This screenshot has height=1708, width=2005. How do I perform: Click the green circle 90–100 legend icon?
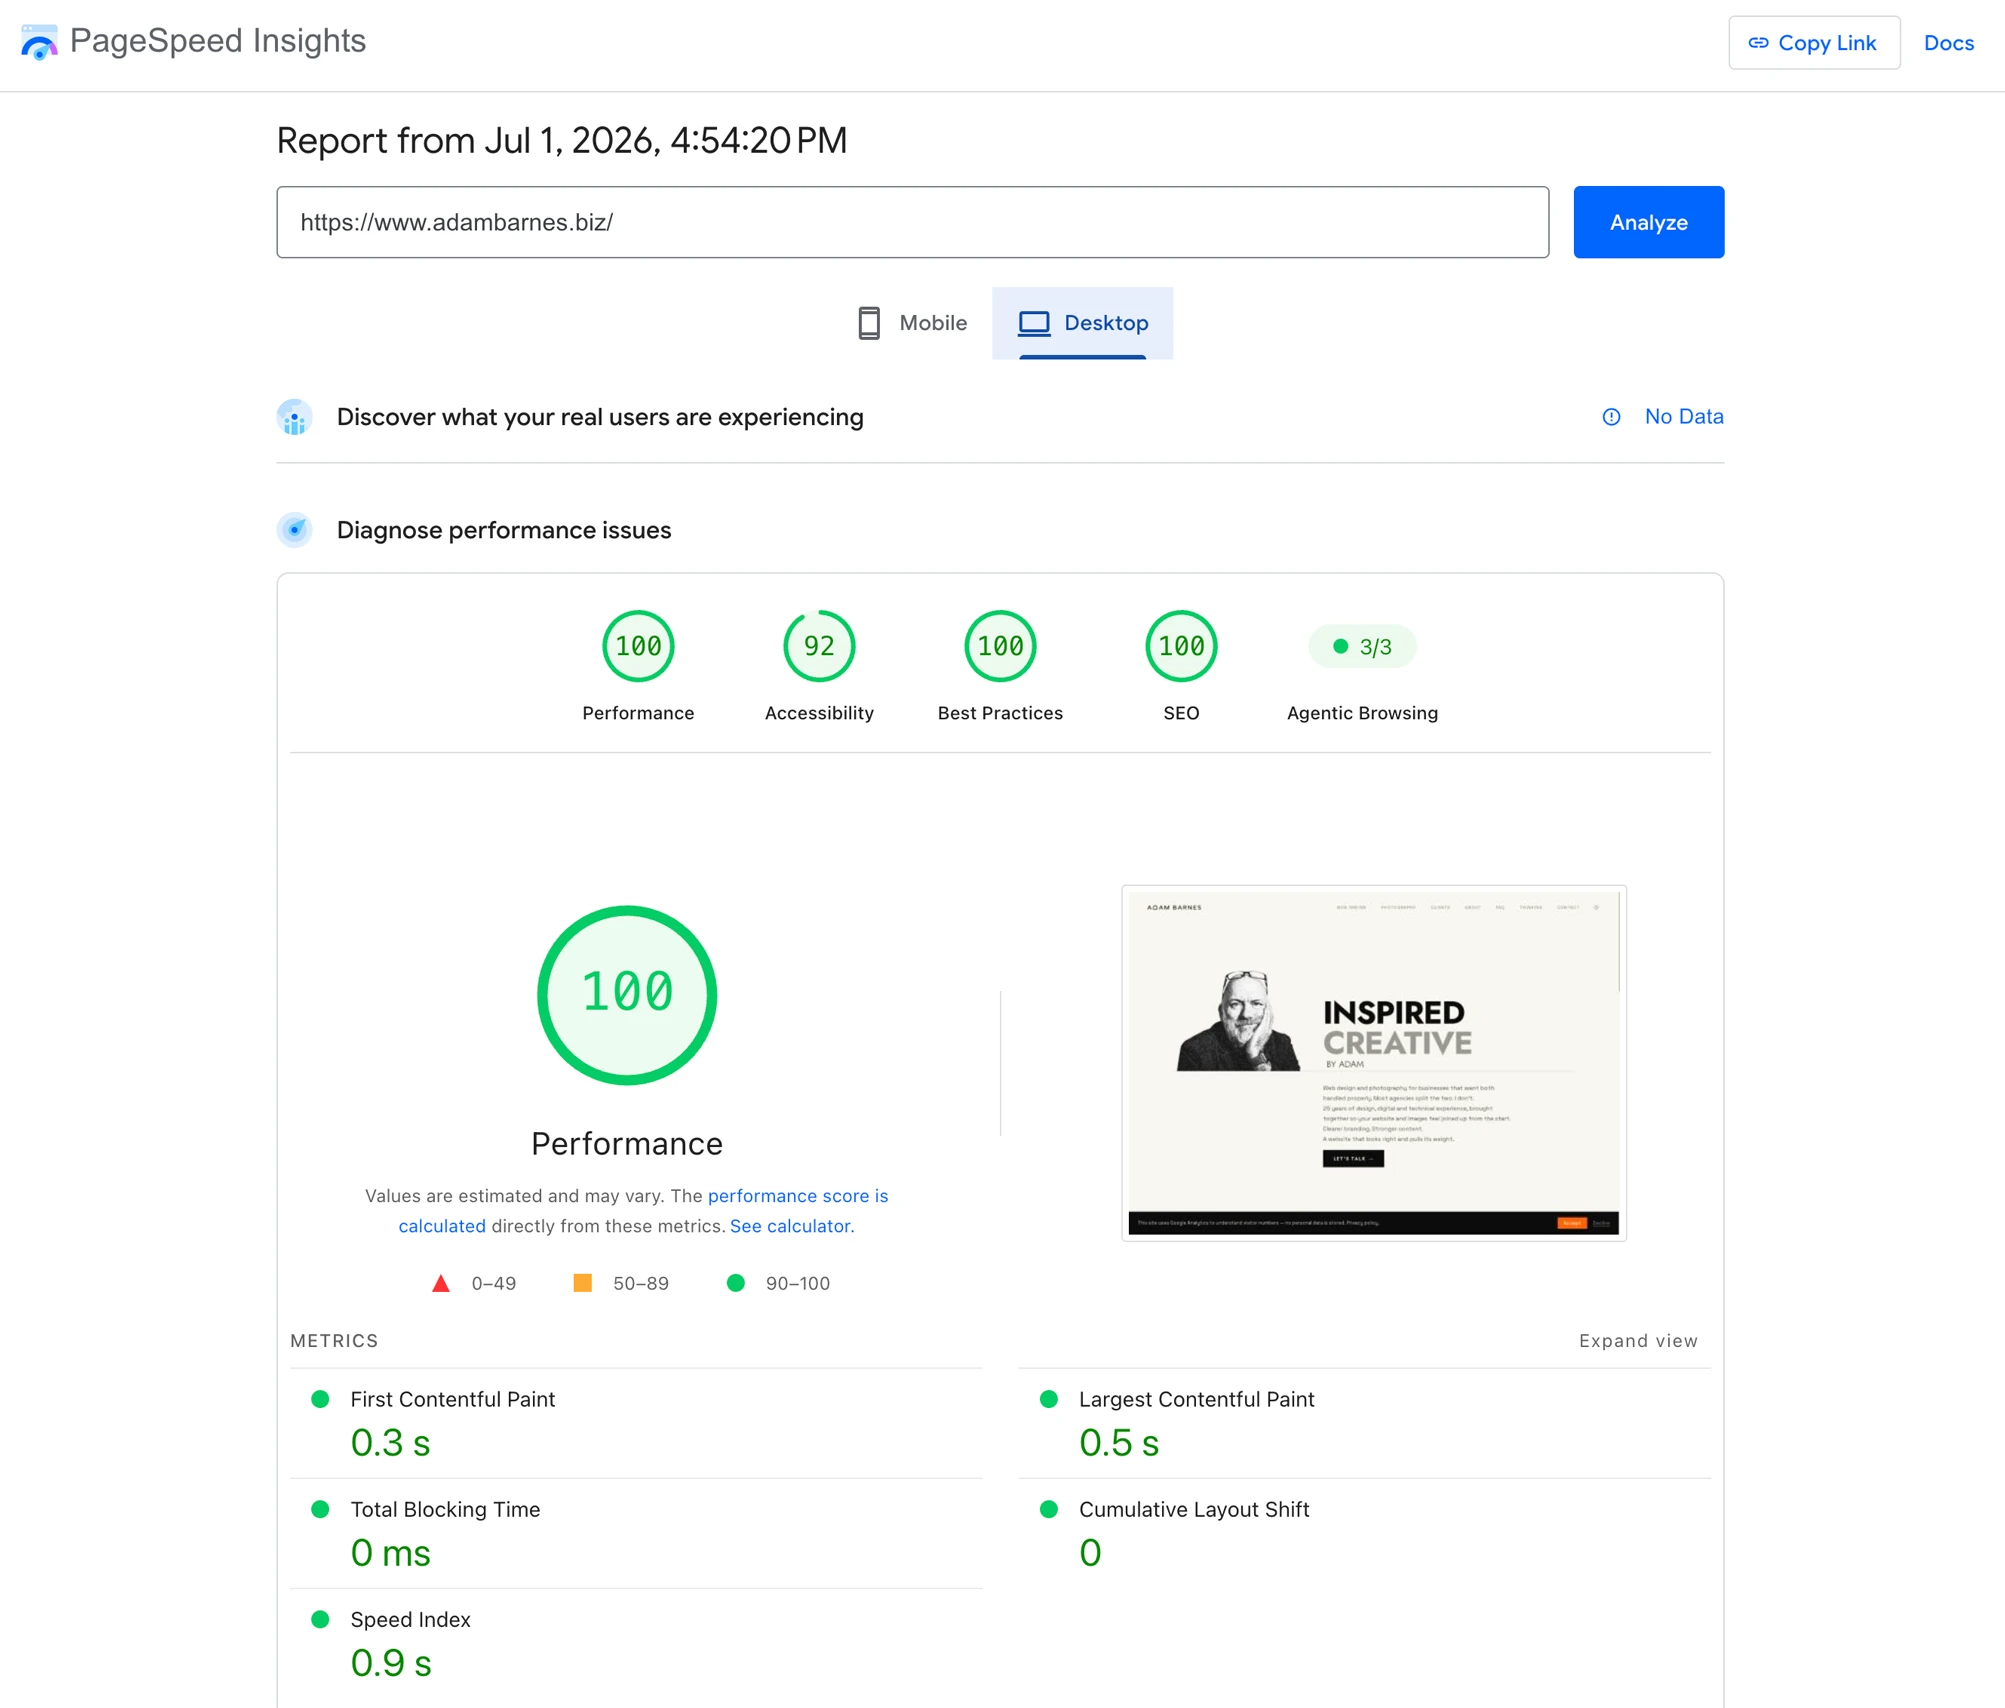[x=735, y=1283]
